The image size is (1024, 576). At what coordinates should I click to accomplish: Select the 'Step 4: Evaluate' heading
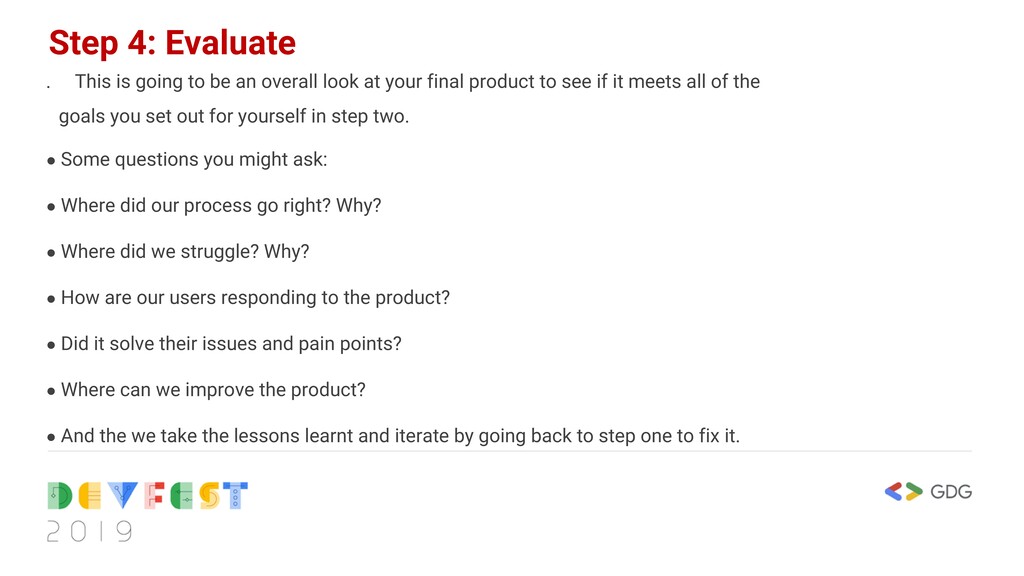[172, 43]
